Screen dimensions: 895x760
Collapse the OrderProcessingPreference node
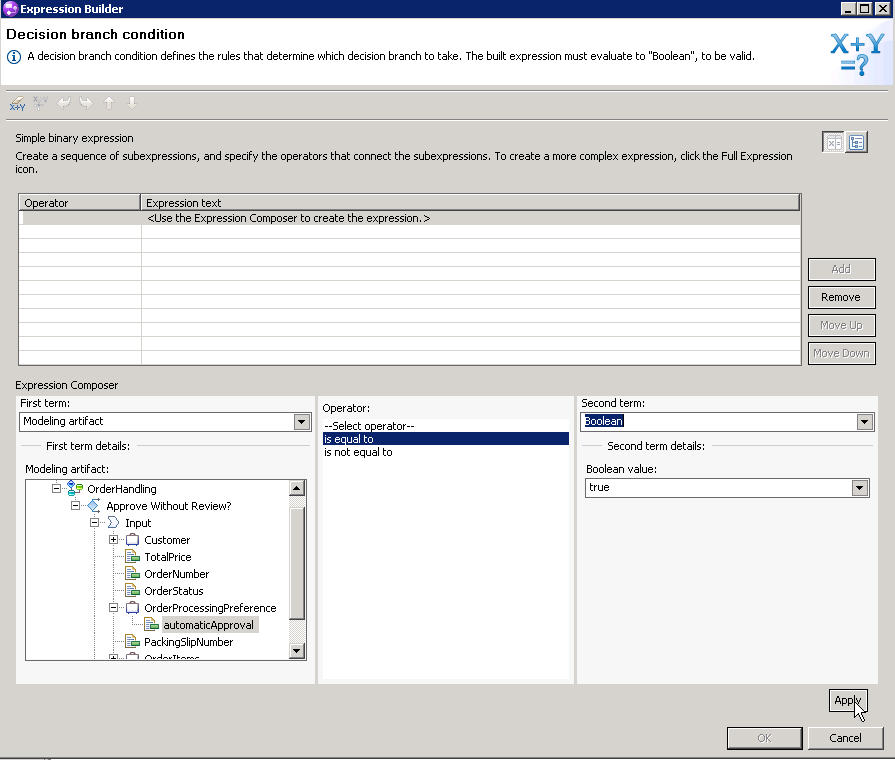113,608
